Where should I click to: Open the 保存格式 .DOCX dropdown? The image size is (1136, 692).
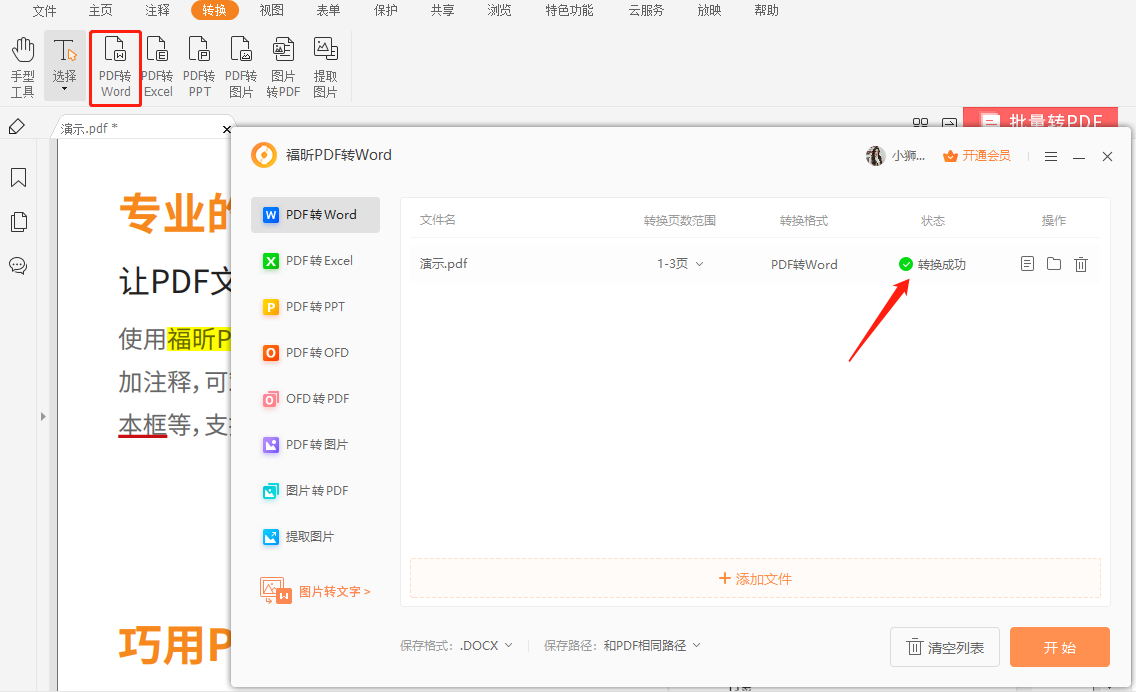pos(486,646)
